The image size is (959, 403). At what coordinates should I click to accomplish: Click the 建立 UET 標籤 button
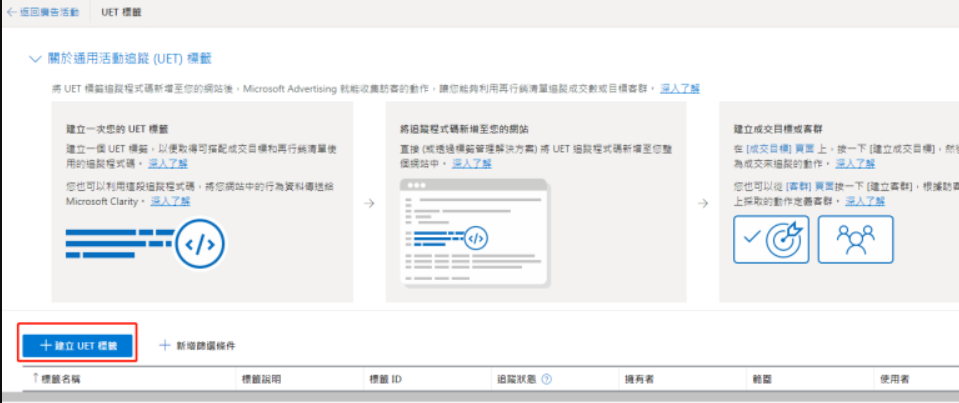pyautogui.click(x=78, y=346)
